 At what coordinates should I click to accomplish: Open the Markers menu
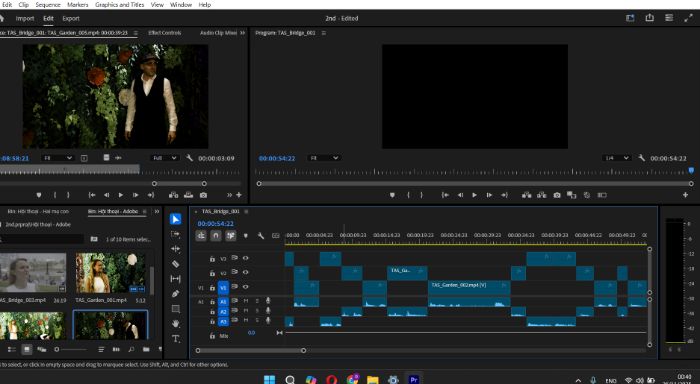pos(78,4)
